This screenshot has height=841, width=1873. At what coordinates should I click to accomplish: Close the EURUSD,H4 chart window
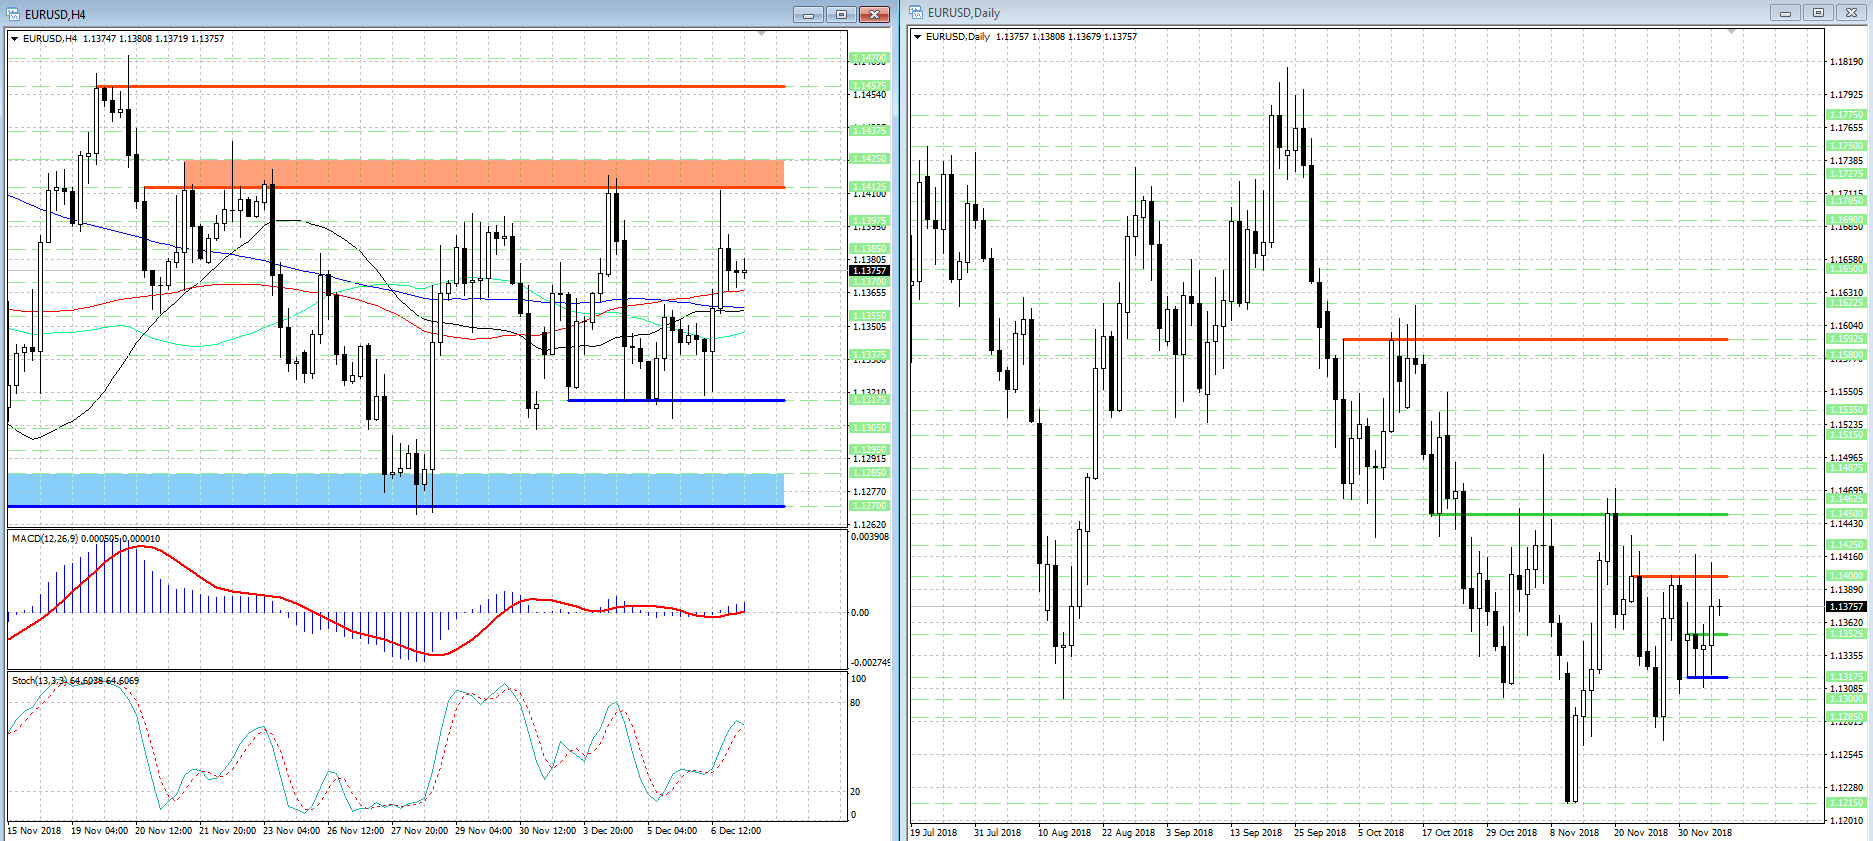click(874, 14)
